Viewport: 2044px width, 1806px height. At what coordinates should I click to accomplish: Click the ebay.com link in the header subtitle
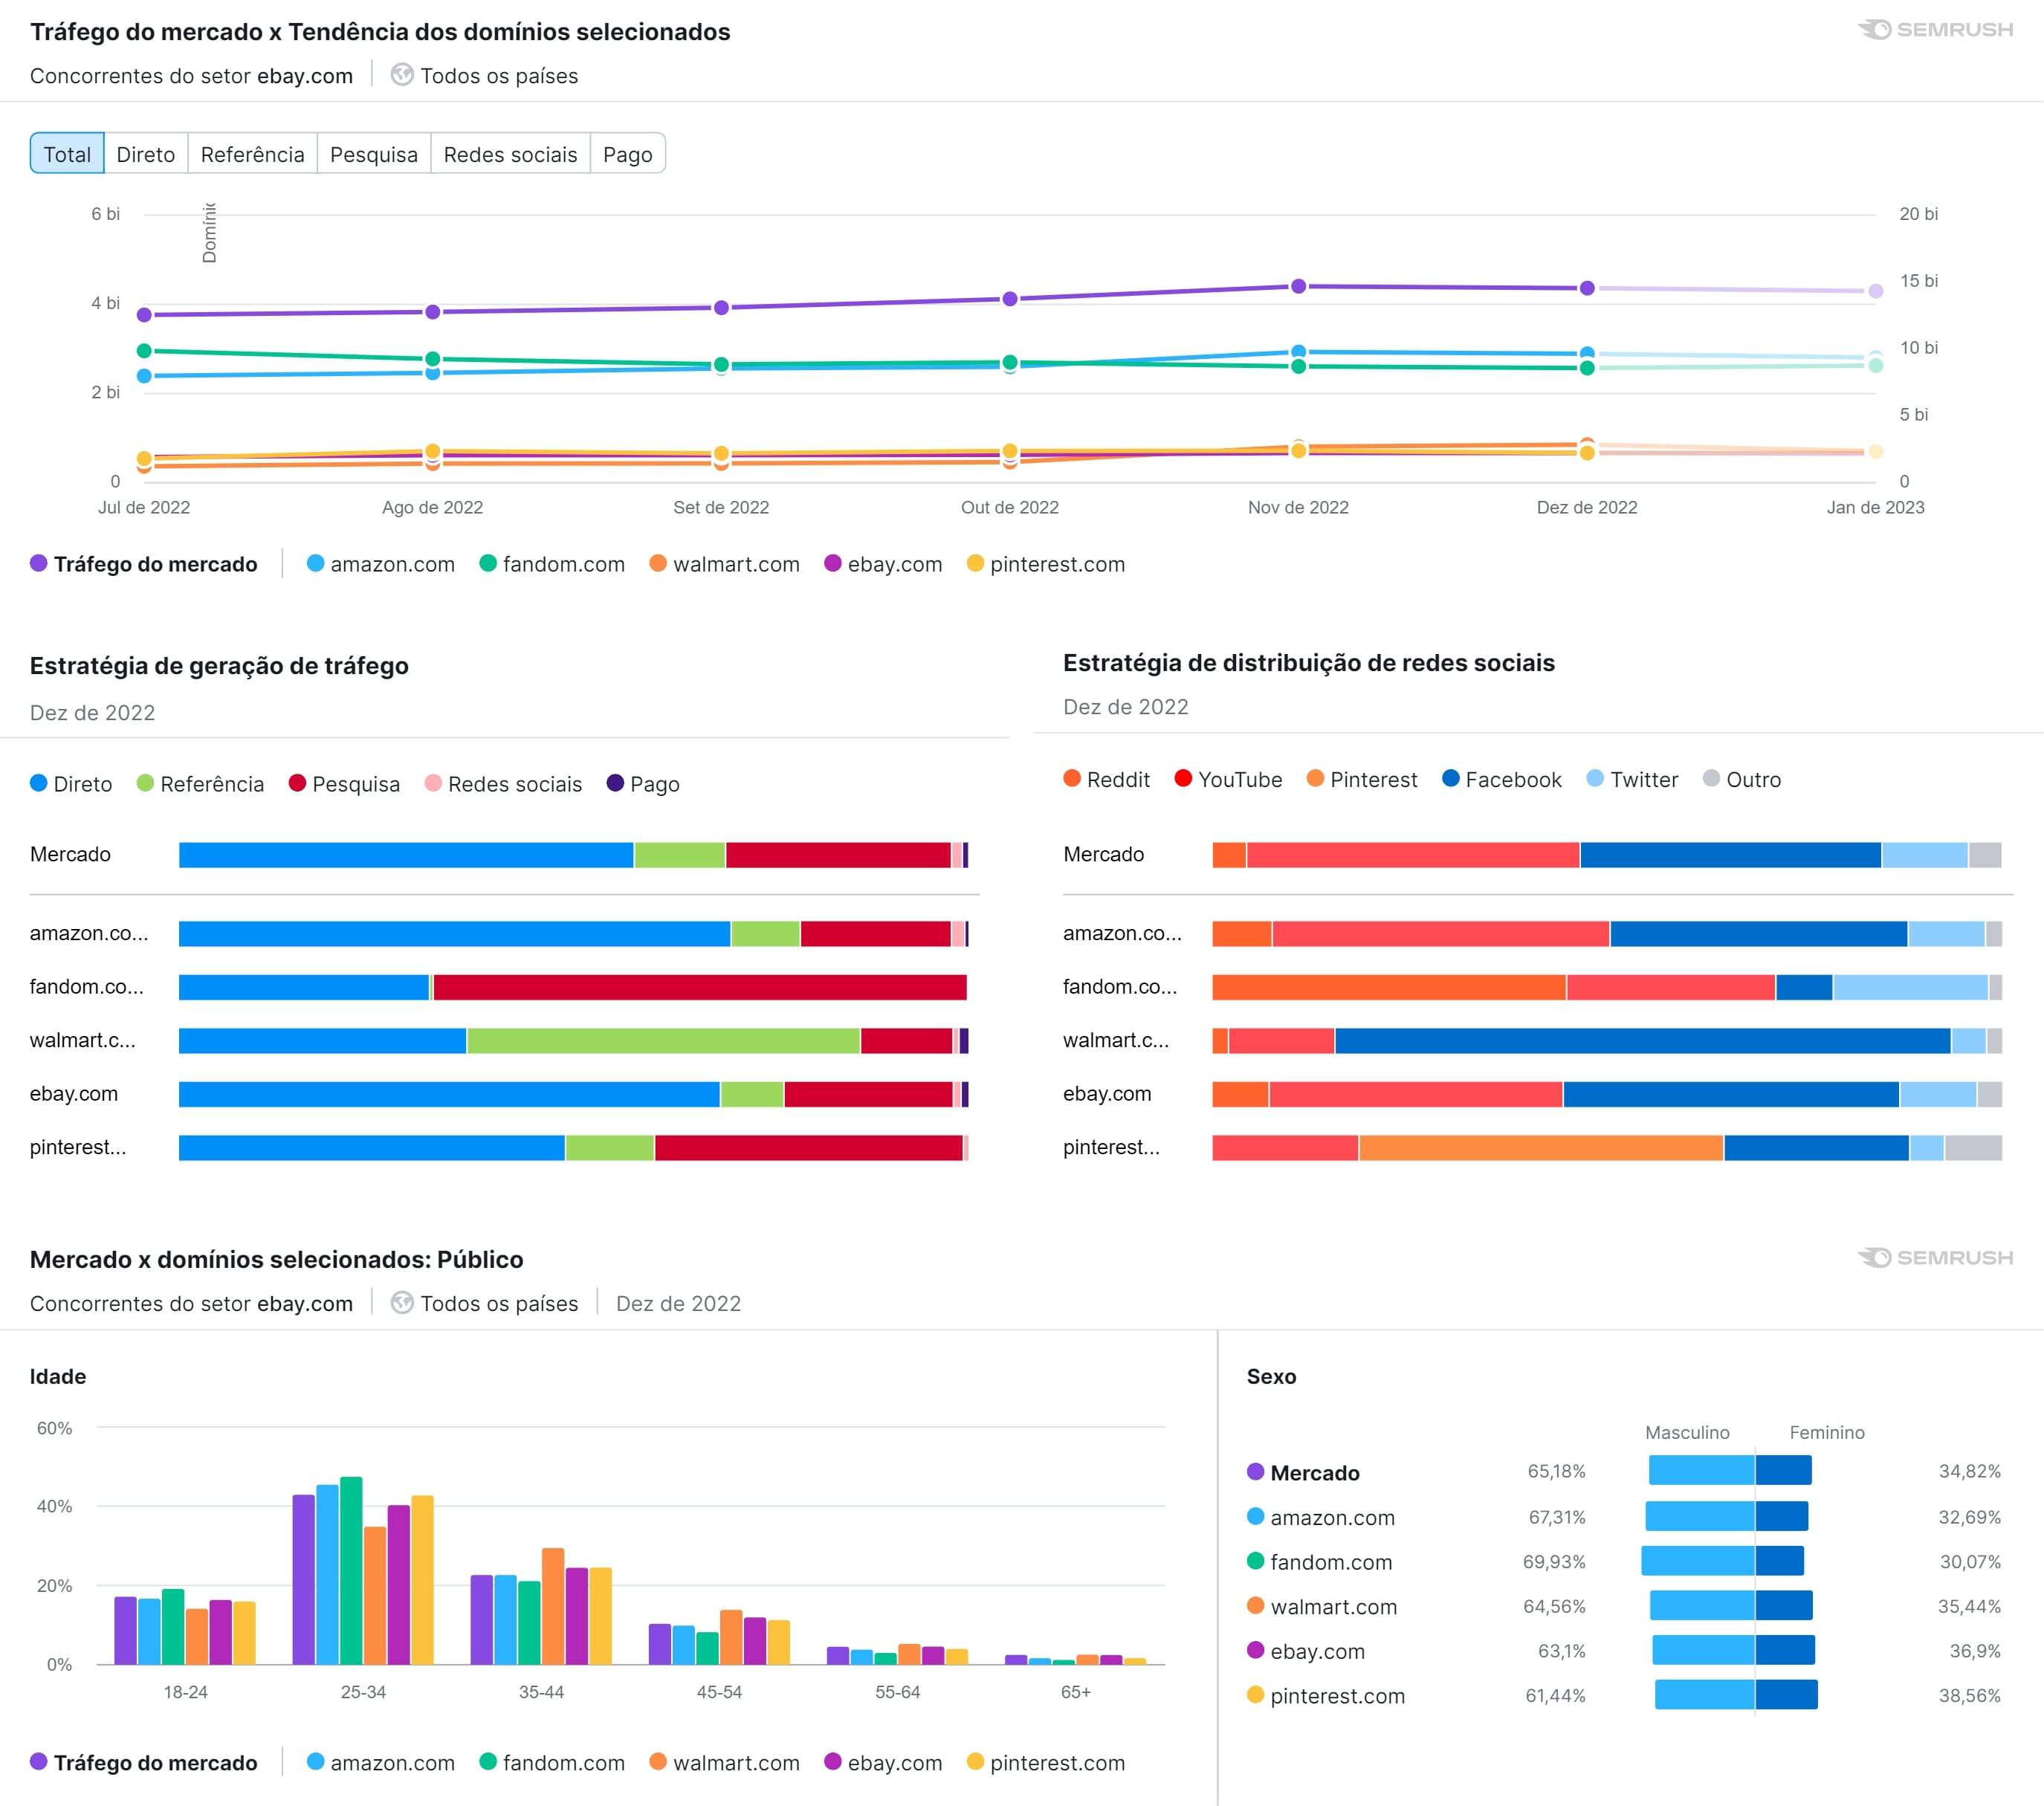pyautogui.click(x=305, y=75)
